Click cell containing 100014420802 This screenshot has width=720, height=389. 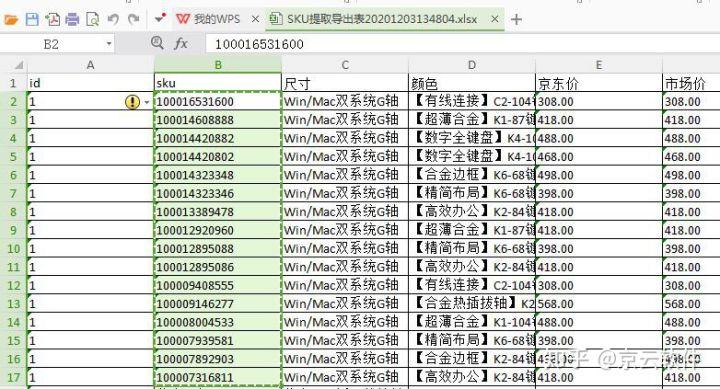(218, 157)
